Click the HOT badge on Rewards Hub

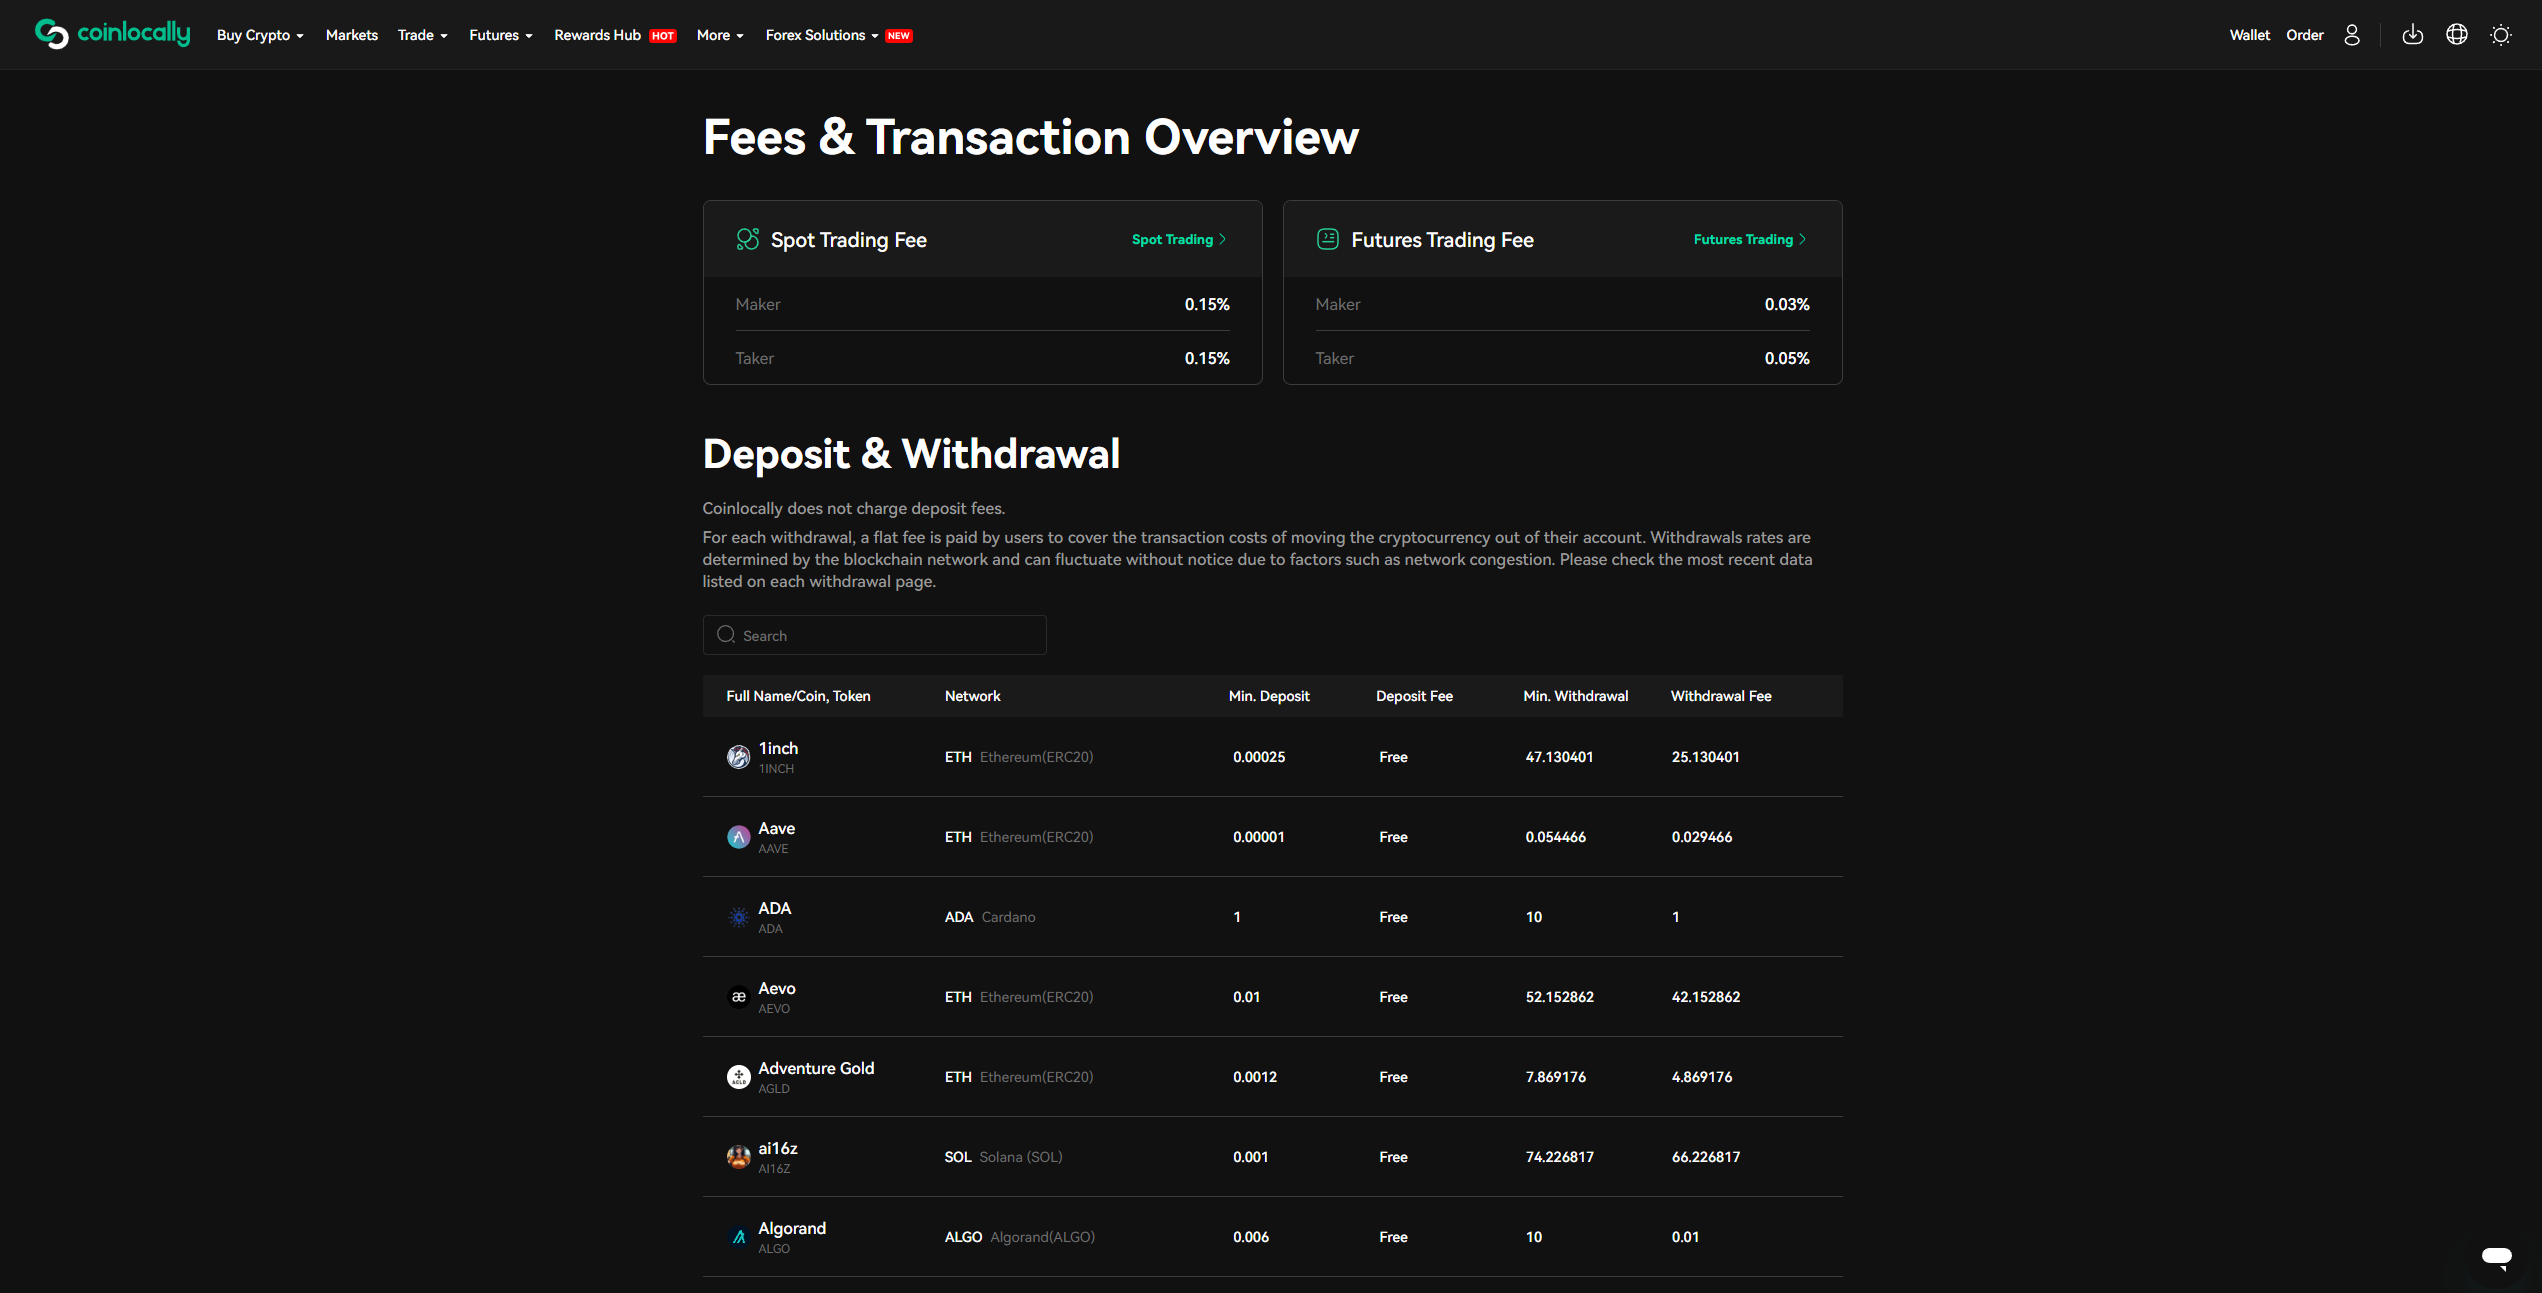pos(662,36)
